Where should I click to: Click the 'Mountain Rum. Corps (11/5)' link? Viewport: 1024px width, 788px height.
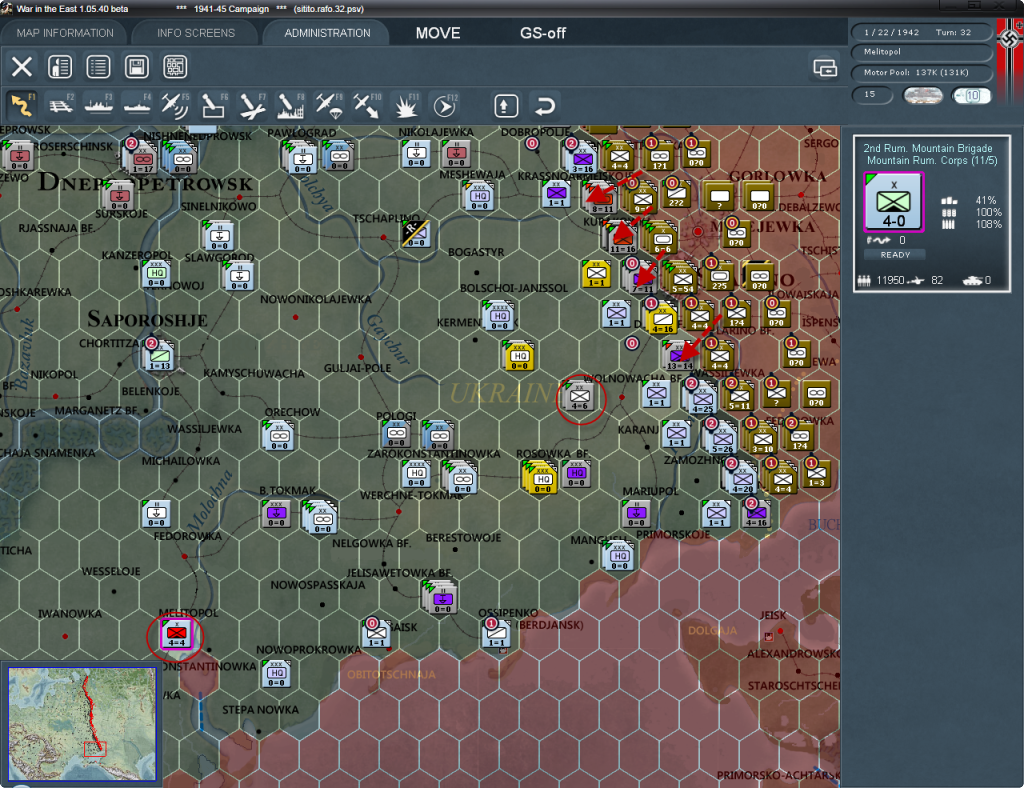click(932, 161)
